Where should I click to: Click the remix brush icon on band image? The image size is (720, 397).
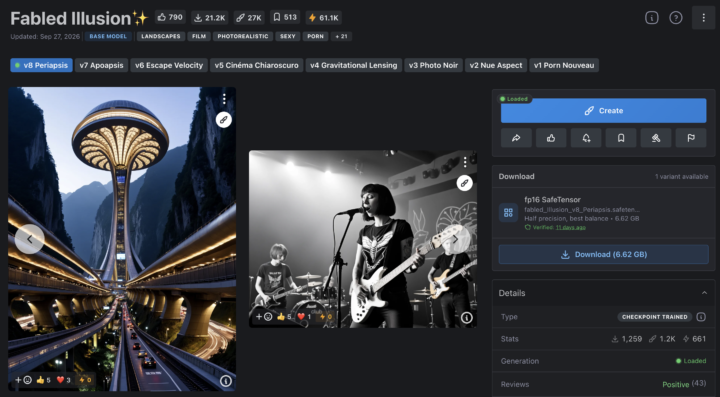tap(465, 183)
